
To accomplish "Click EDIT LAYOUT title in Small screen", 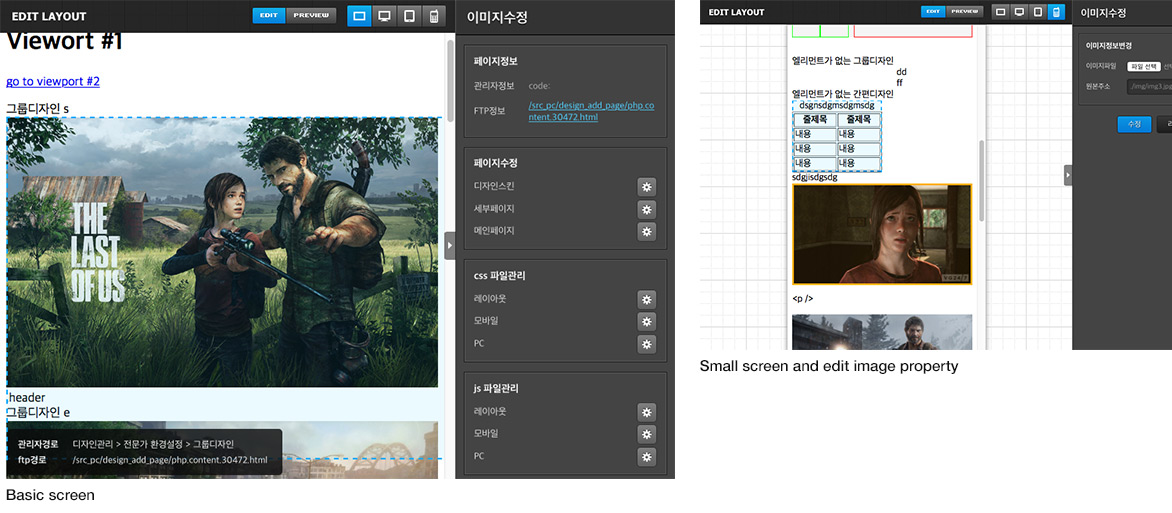I will [x=736, y=12].
